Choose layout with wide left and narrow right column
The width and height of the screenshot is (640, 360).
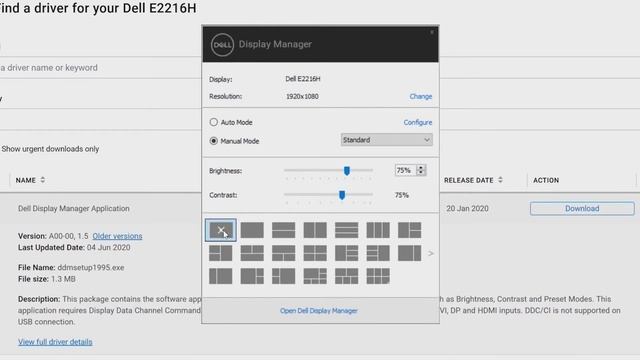click(x=409, y=253)
